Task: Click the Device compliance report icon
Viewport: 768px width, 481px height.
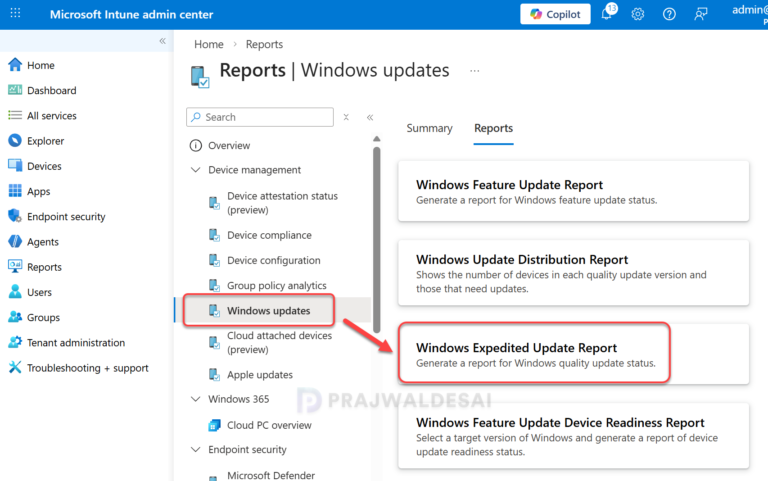Action: pos(214,235)
